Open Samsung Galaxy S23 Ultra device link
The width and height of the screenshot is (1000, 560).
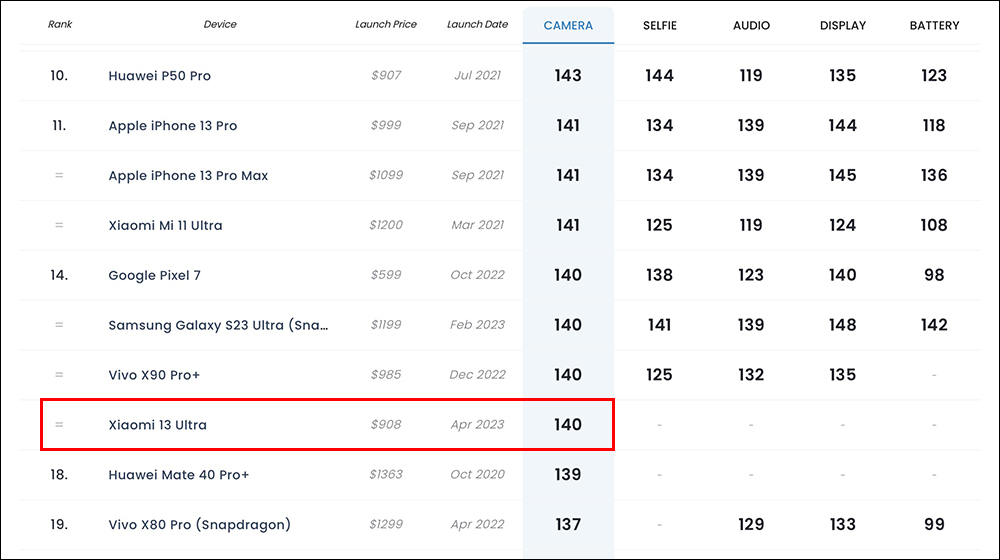218,325
